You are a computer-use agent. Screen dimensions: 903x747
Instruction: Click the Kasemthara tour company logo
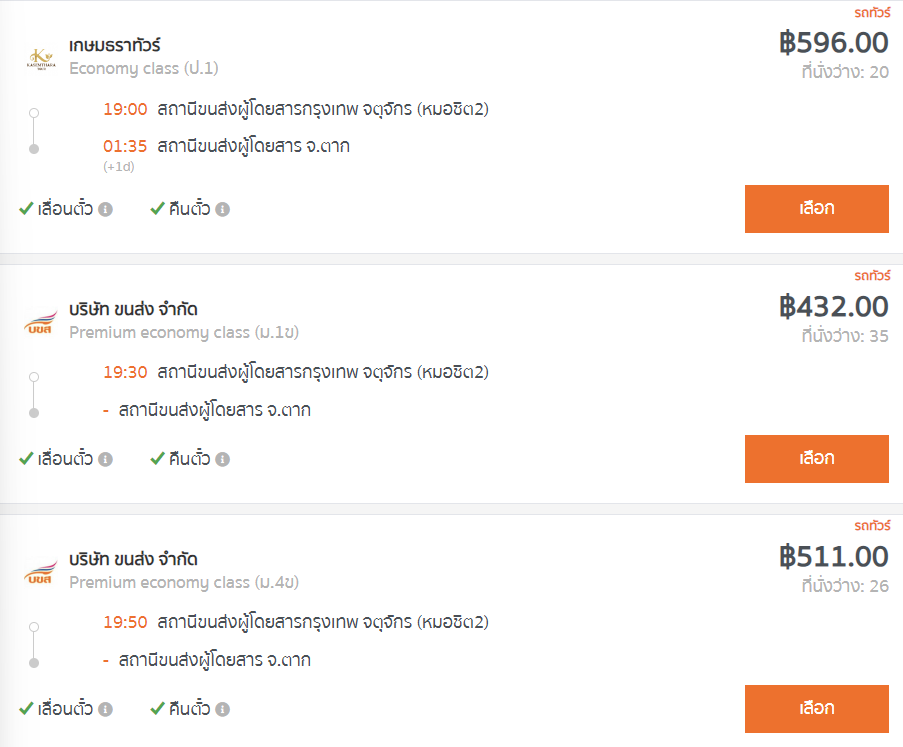pos(41,59)
